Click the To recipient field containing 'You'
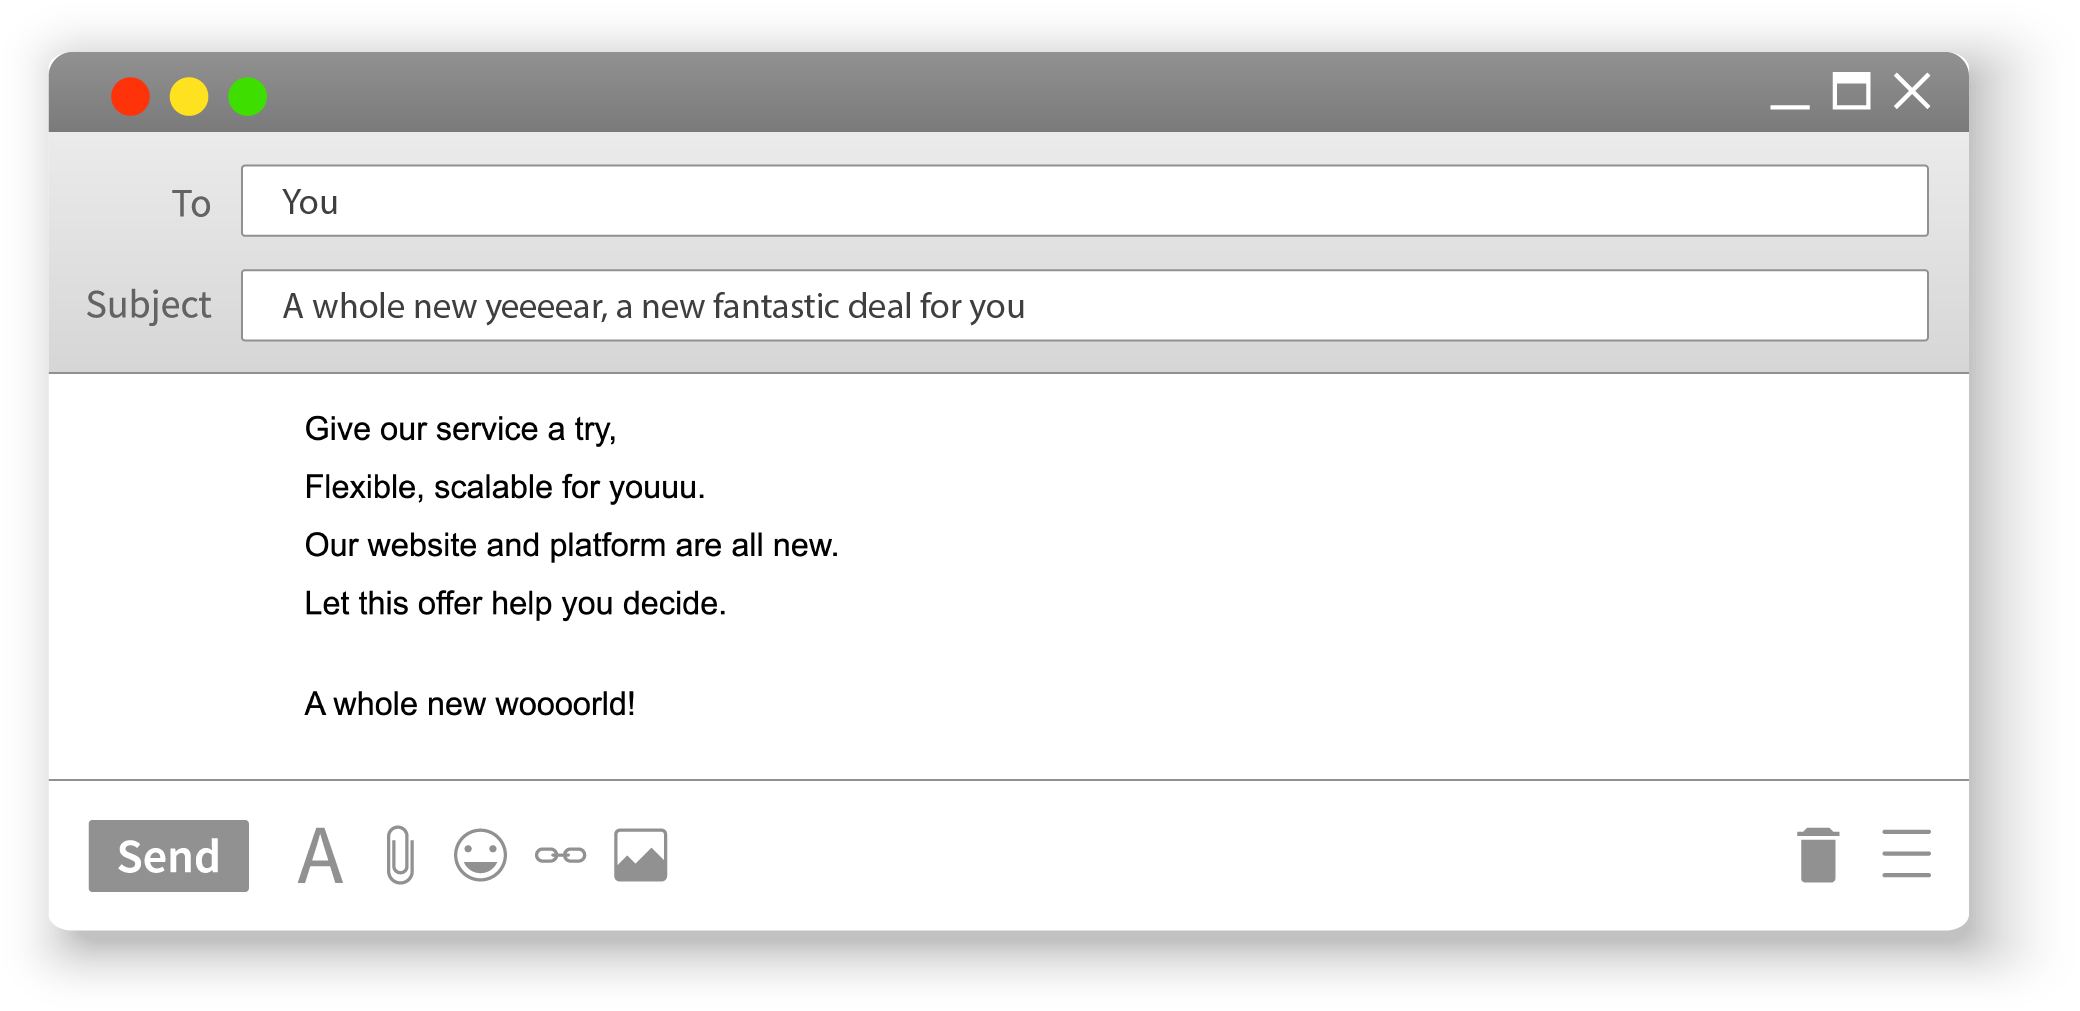Screen dimensions: 2080x1011 coord(1084,201)
